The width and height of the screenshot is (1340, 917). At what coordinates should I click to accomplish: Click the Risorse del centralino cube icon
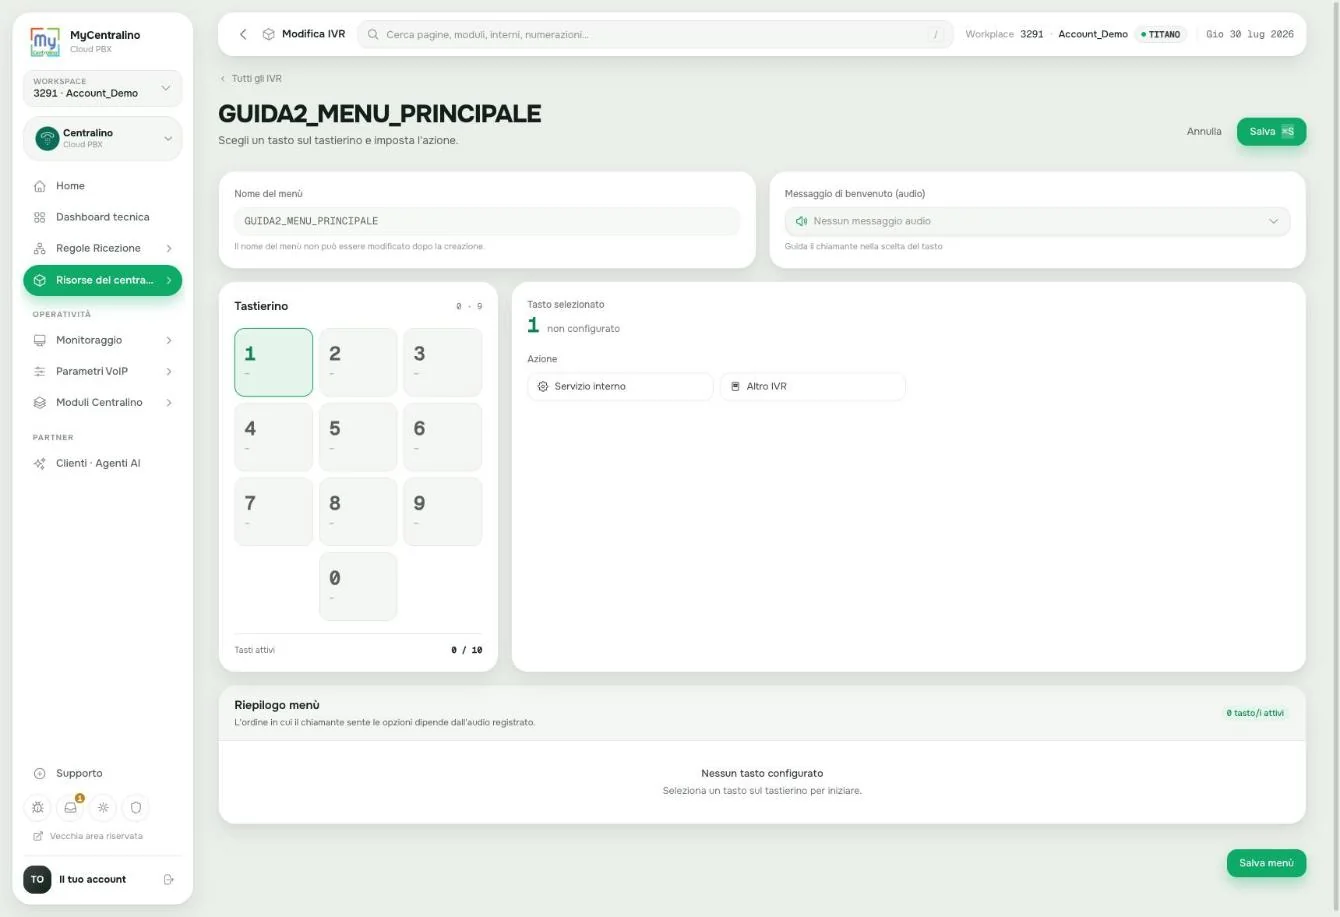click(x=40, y=280)
